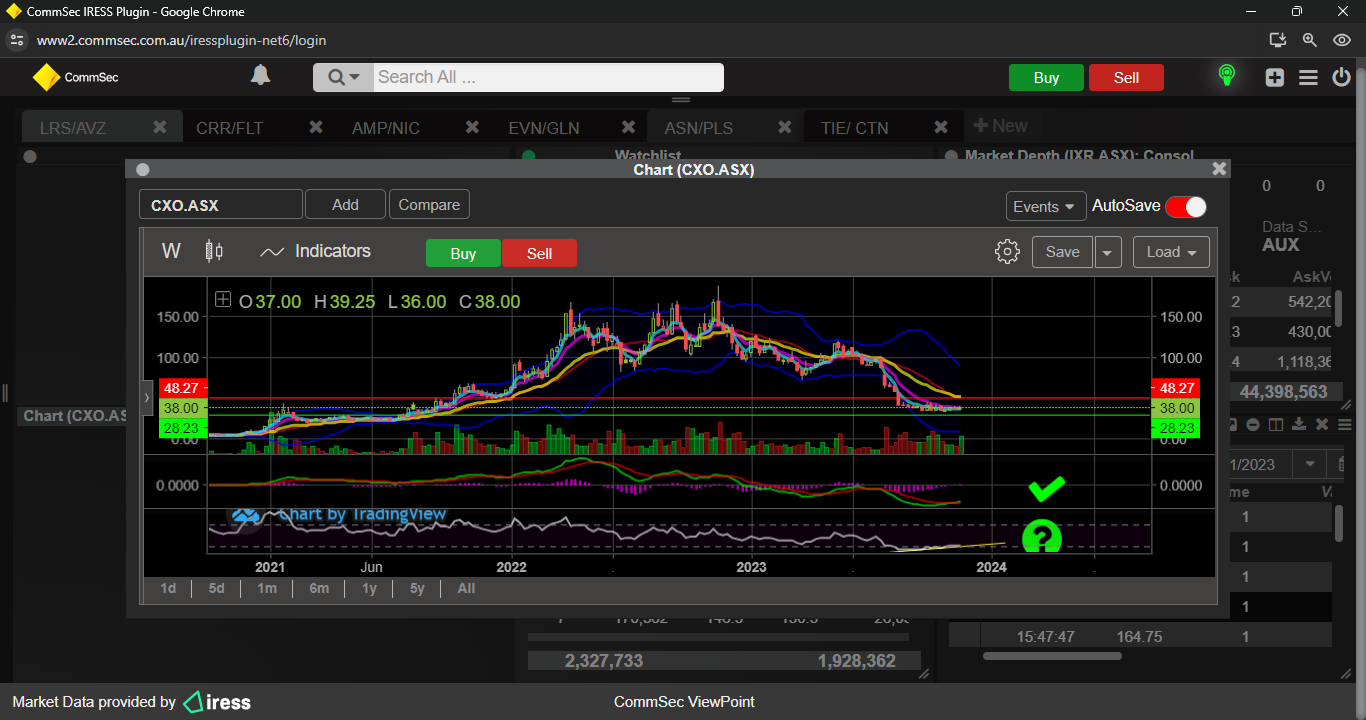This screenshot has height=720, width=1366.
Task: Click the green checkmark icon on the chart
Action: pos(1047,488)
